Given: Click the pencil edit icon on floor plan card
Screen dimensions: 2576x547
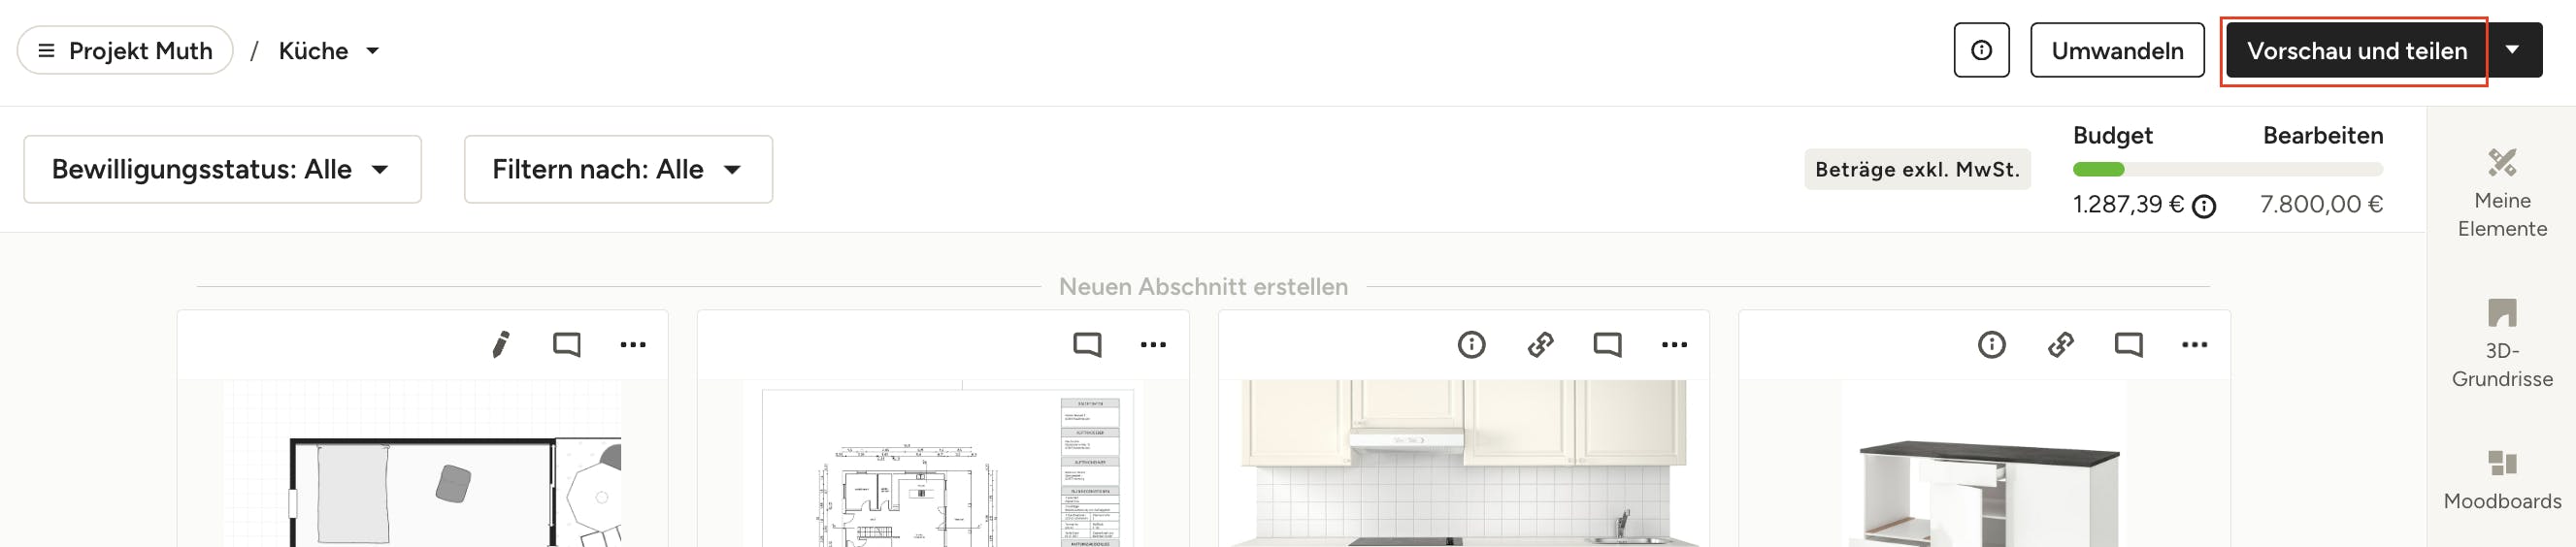Looking at the screenshot, I should click(x=500, y=345).
